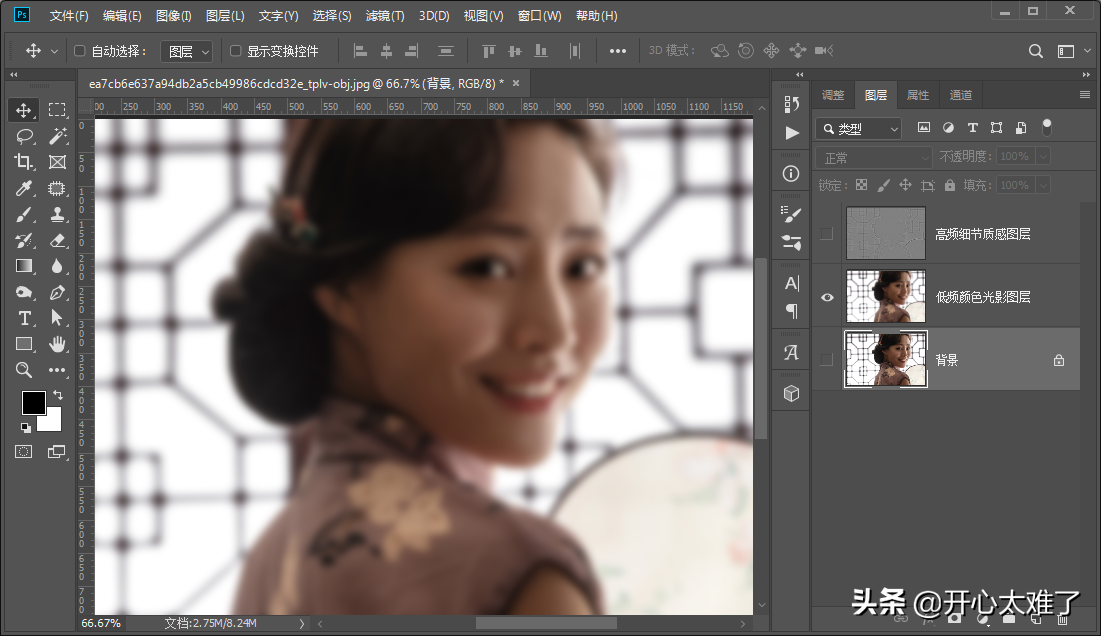
Task: Toggle lock image pixels brush icon
Action: (x=883, y=185)
